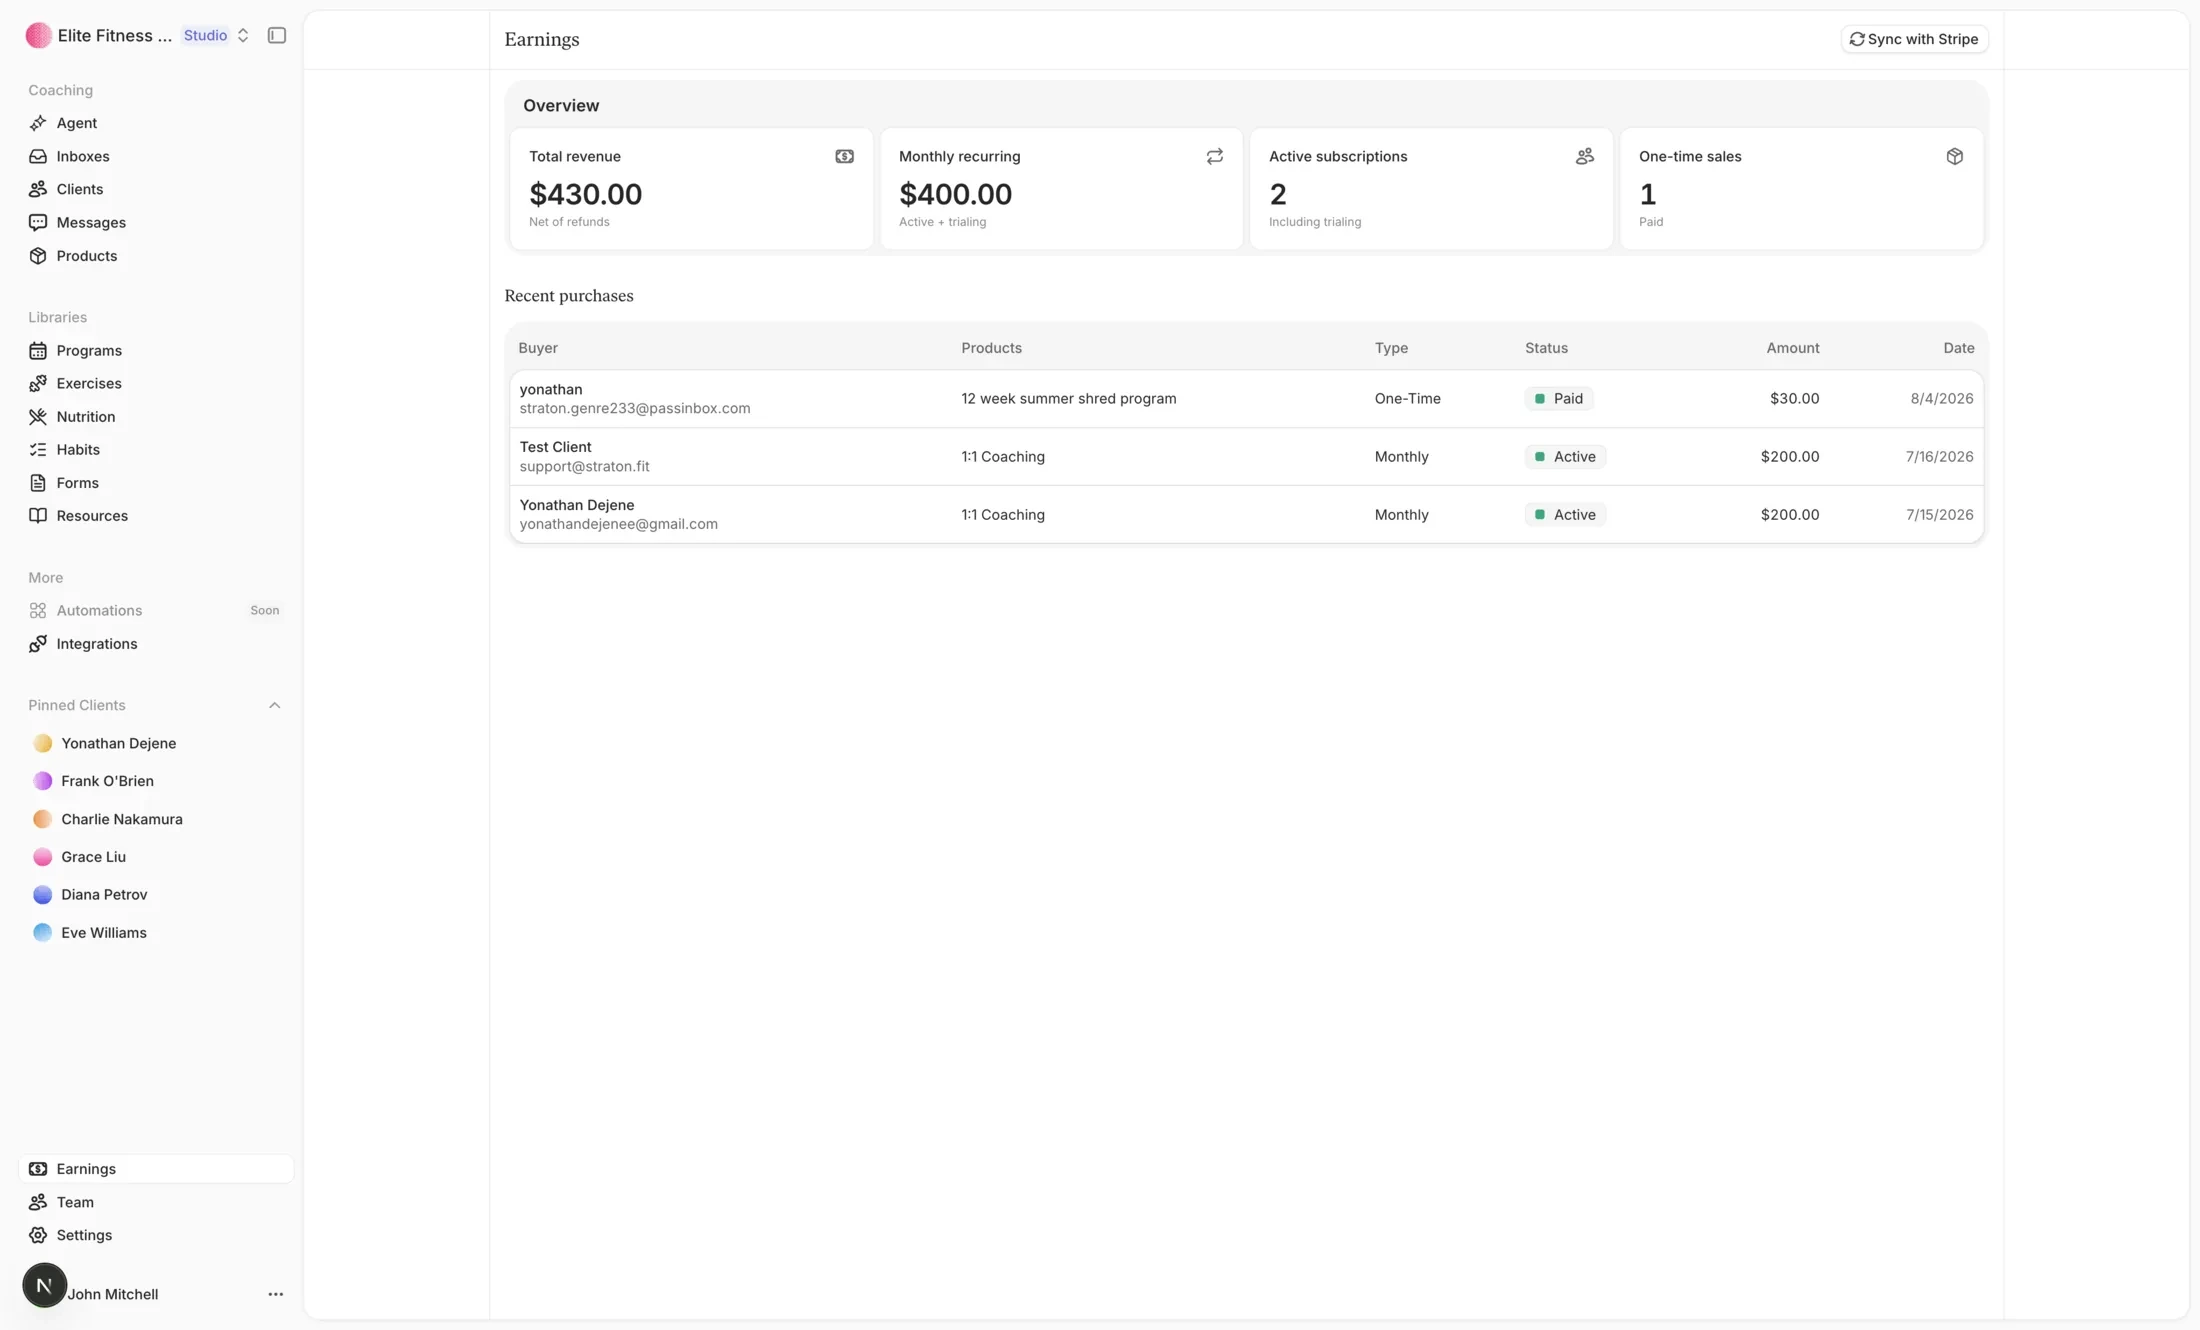The image size is (2200, 1330).
Task: Open Habits checklist icon
Action: coord(38,450)
